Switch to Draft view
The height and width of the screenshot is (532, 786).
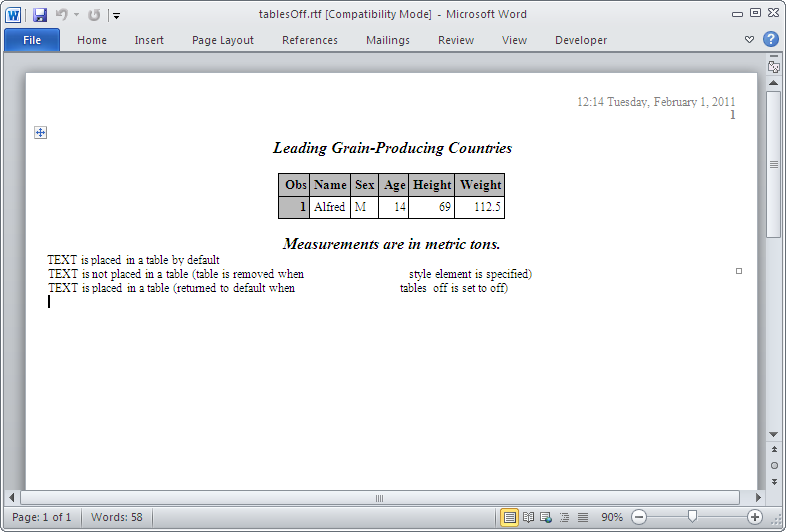pos(582,517)
